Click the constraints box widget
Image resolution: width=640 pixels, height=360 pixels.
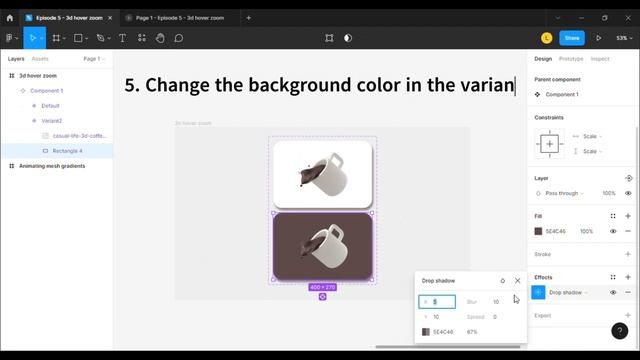click(x=549, y=144)
